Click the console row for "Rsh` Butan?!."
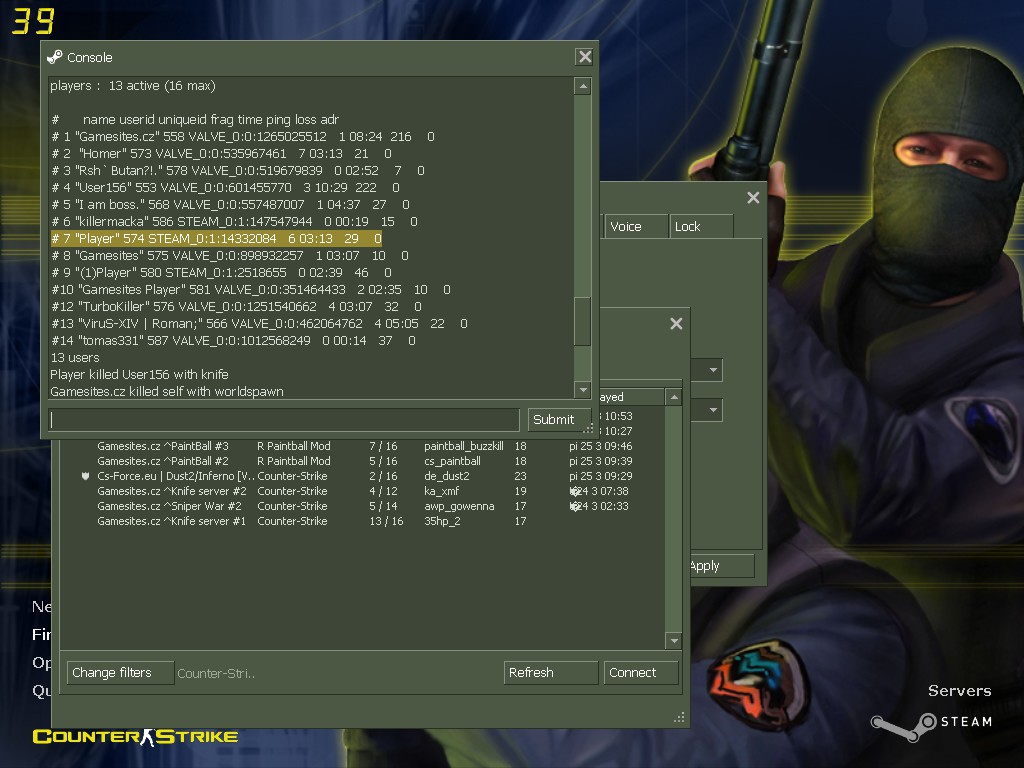 tap(238, 170)
